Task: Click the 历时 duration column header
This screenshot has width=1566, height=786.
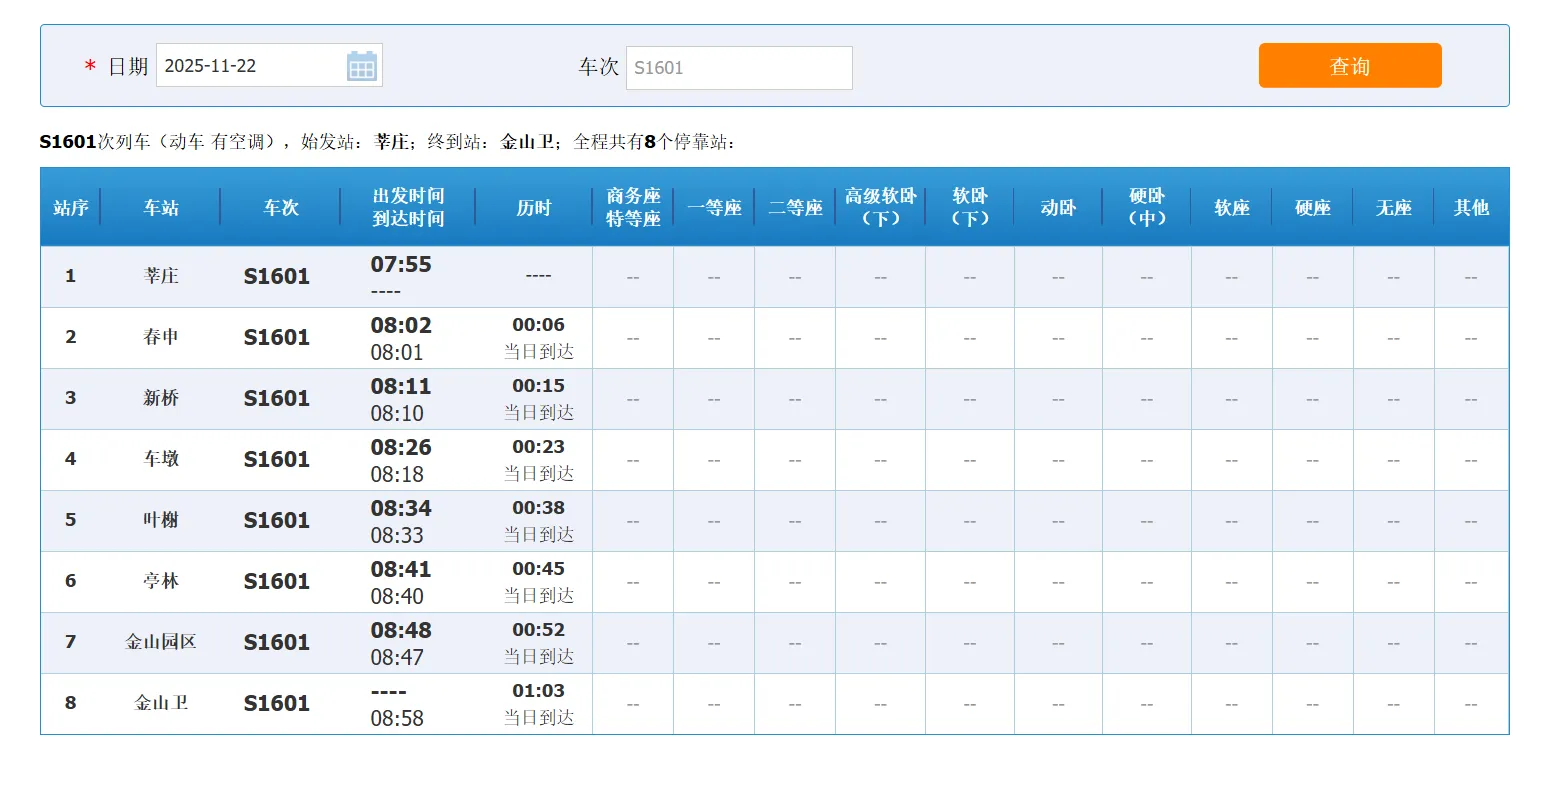Action: (534, 208)
